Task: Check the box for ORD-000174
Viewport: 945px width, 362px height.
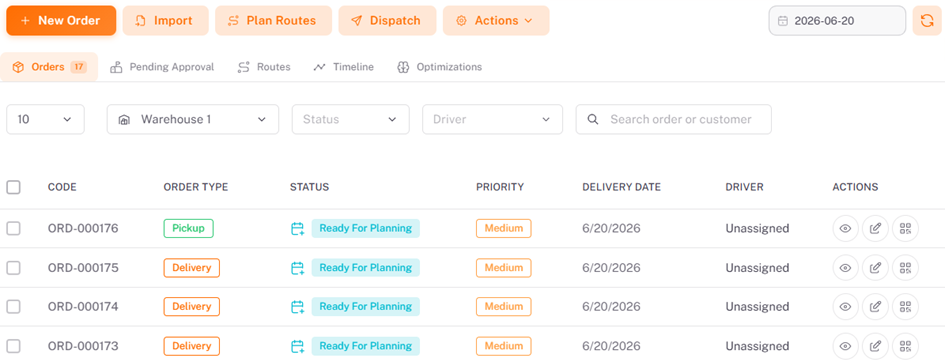Action: click(13, 307)
